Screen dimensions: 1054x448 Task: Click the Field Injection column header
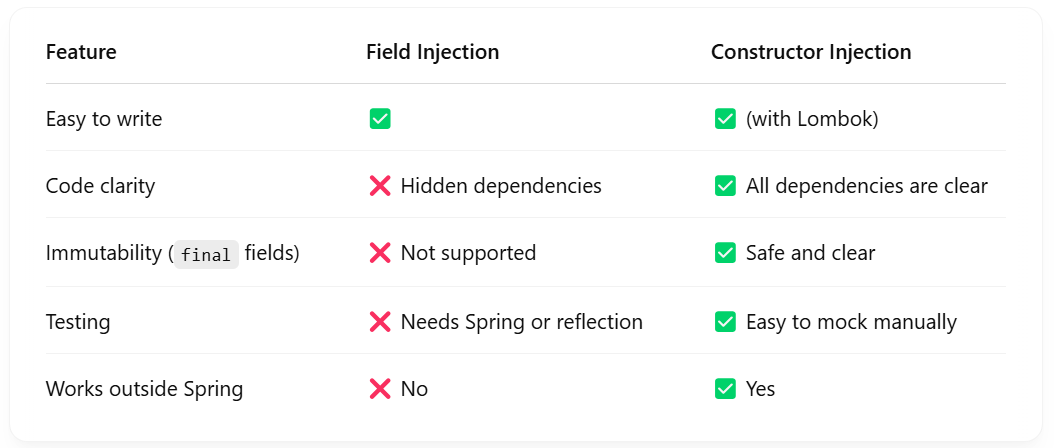[432, 52]
